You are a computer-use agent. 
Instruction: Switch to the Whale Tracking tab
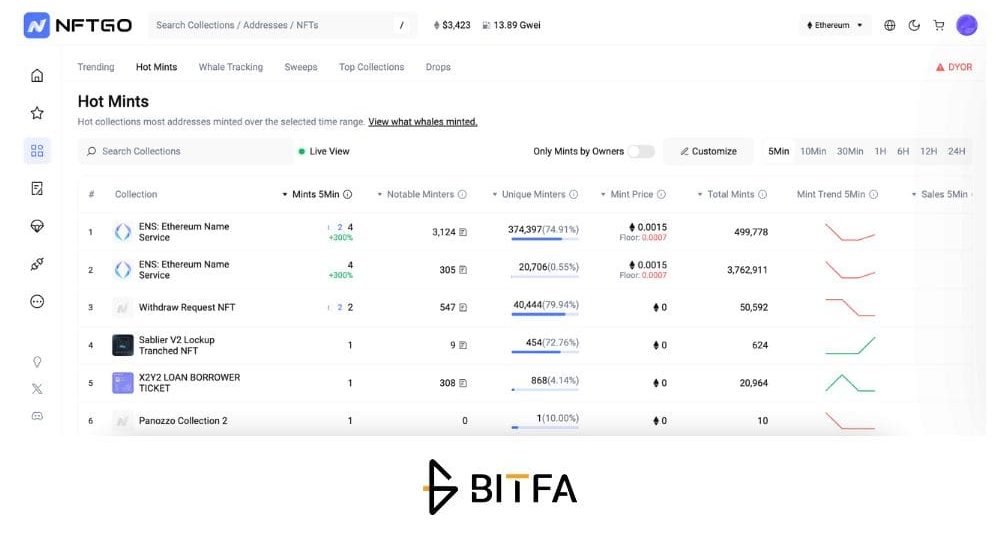tap(231, 67)
